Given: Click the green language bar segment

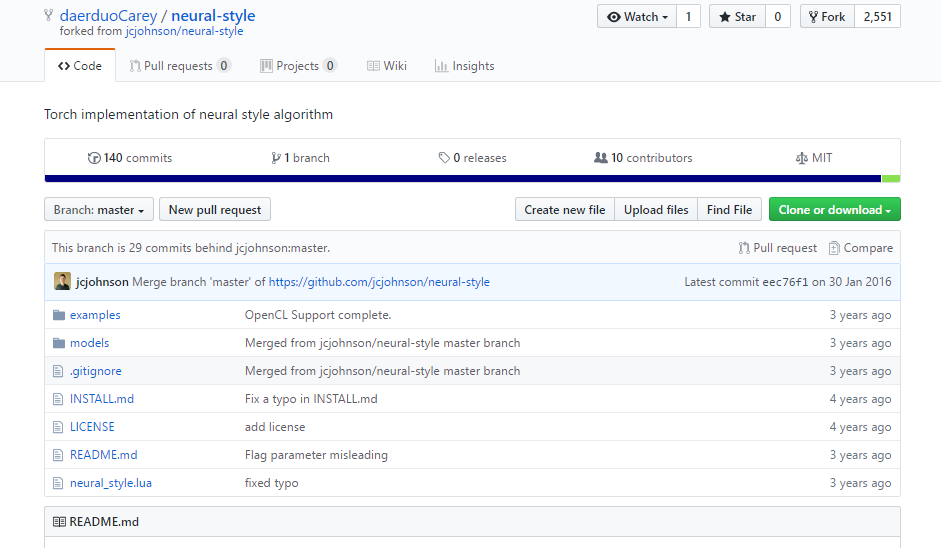Looking at the screenshot, I should click(891, 179).
